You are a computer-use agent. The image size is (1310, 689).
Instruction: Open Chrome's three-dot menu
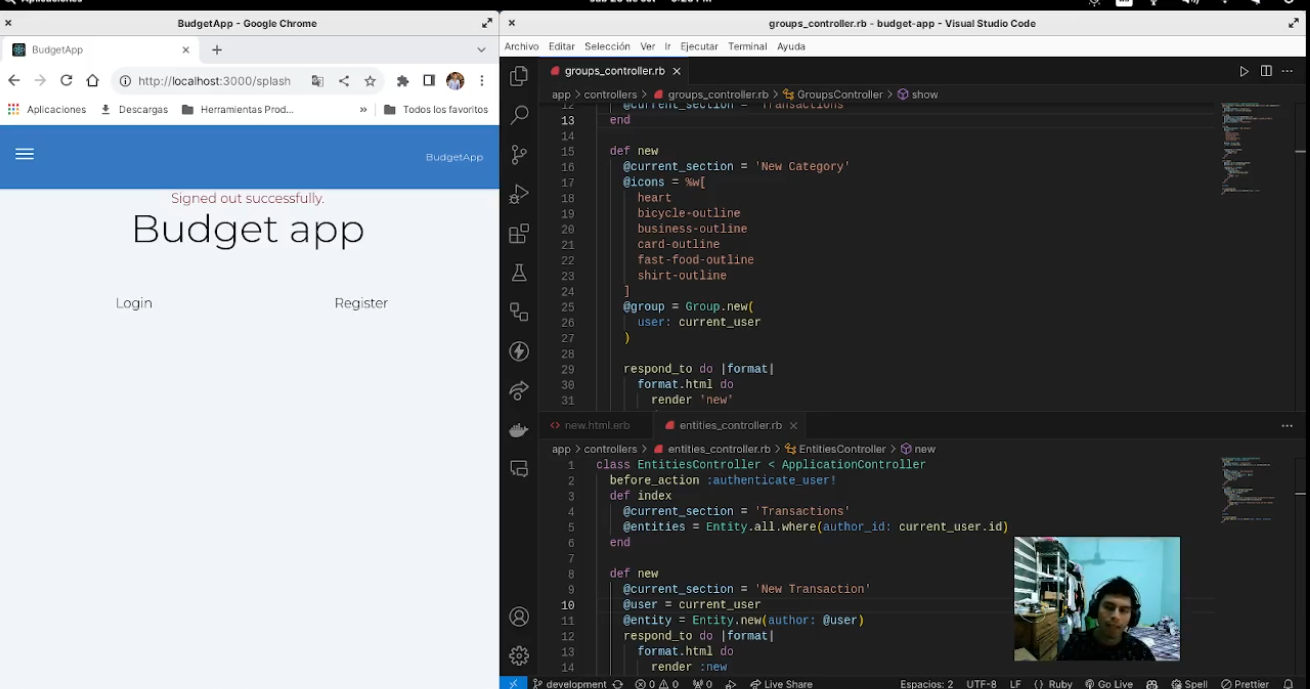point(482,81)
